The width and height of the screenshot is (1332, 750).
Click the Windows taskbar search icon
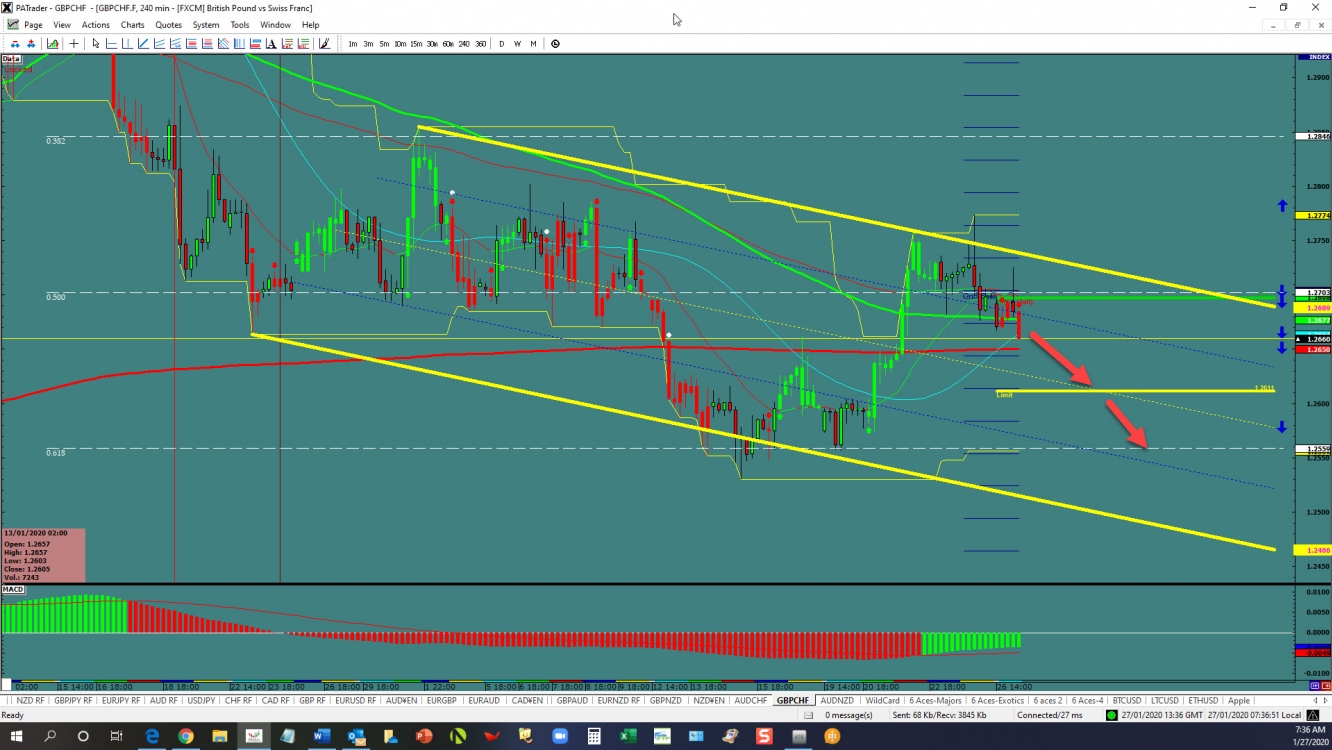[x=50, y=736]
